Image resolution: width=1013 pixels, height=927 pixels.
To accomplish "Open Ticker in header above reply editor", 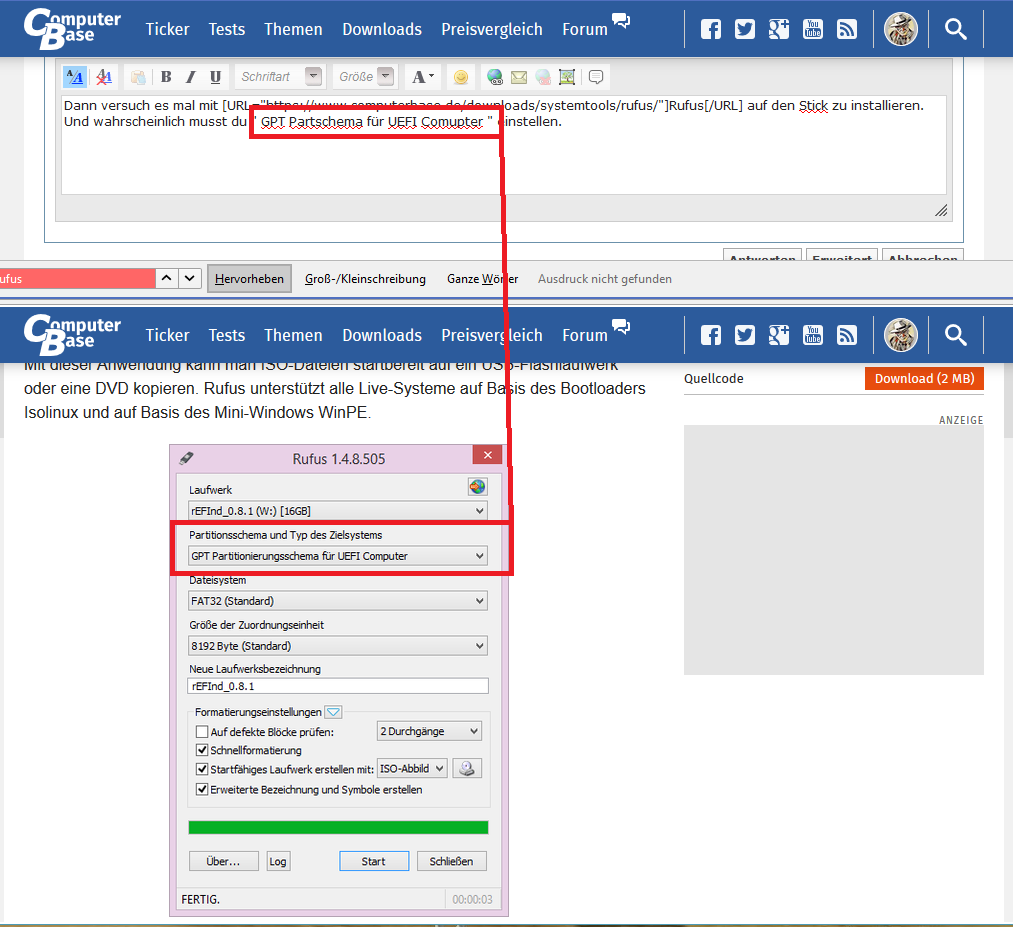I will (167, 29).
